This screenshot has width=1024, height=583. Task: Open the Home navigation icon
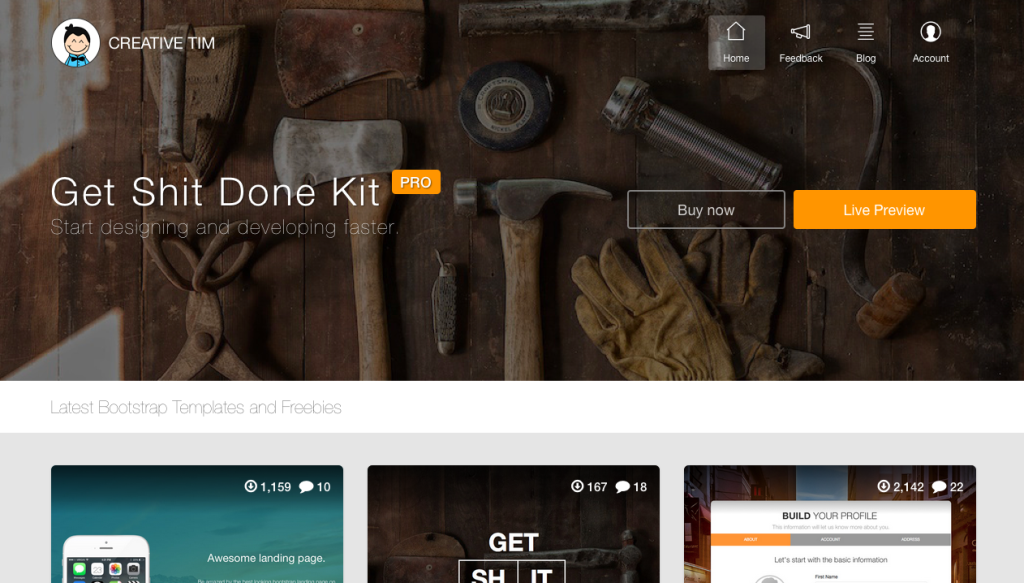736,32
